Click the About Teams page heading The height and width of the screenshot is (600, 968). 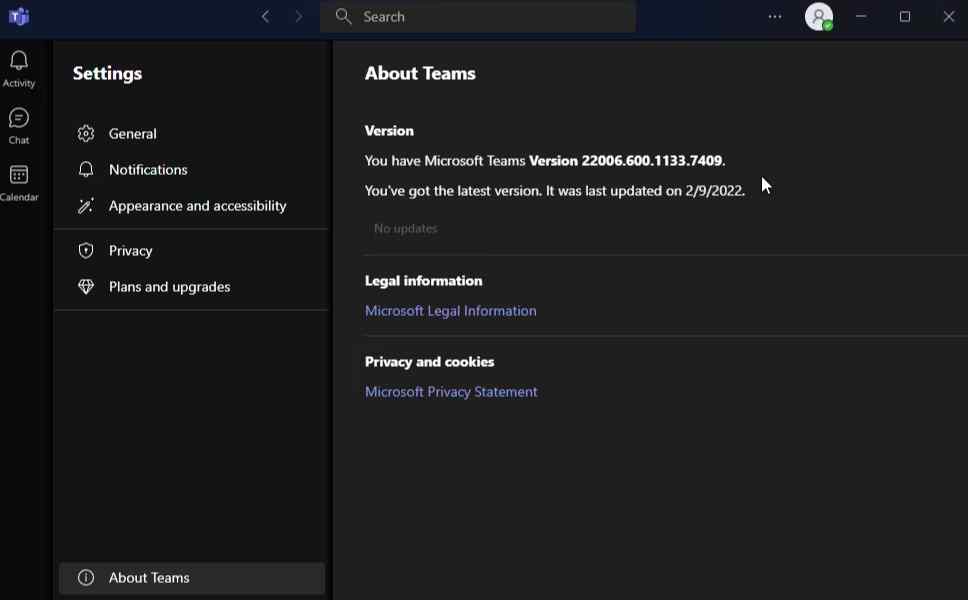(x=420, y=73)
